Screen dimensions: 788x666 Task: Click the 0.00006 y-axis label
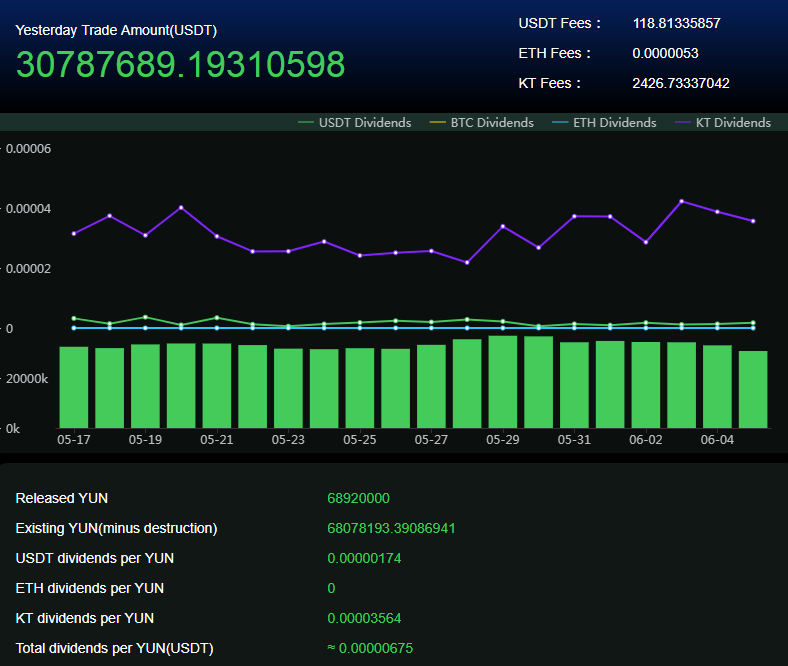point(28,149)
